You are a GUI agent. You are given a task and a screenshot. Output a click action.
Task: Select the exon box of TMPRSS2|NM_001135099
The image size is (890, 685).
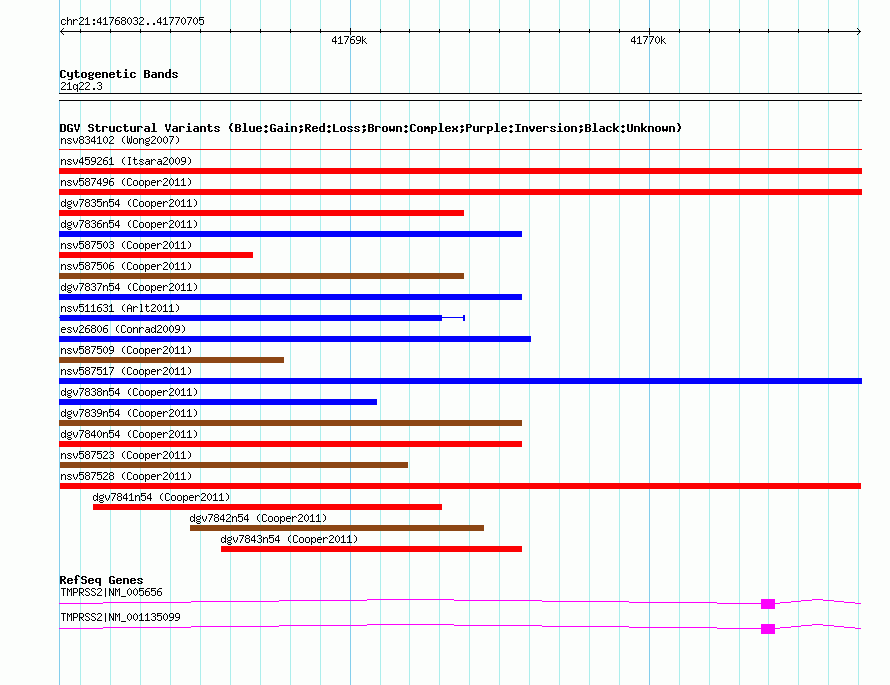click(x=768, y=629)
